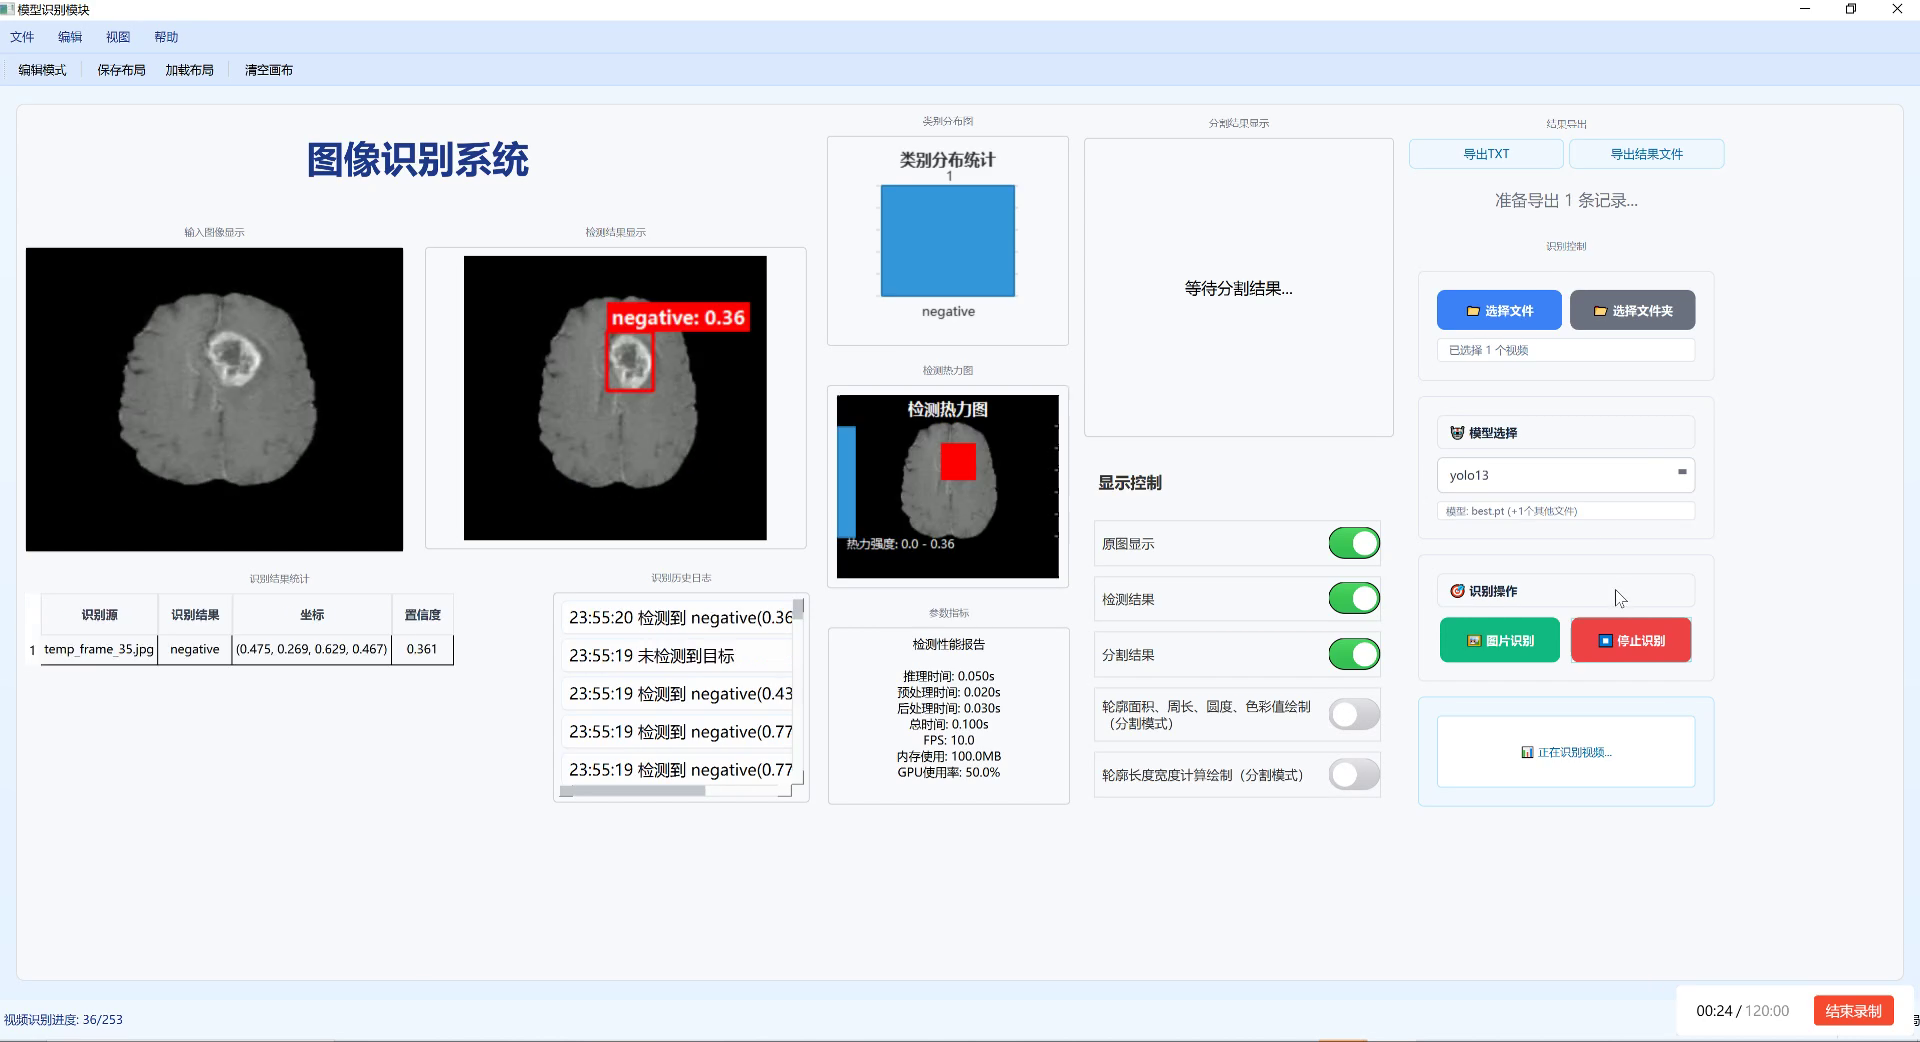This screenshot has width=1920, height=1042.
Task: Click 编辑模式 in the toolbar
Action: (42, 70)
